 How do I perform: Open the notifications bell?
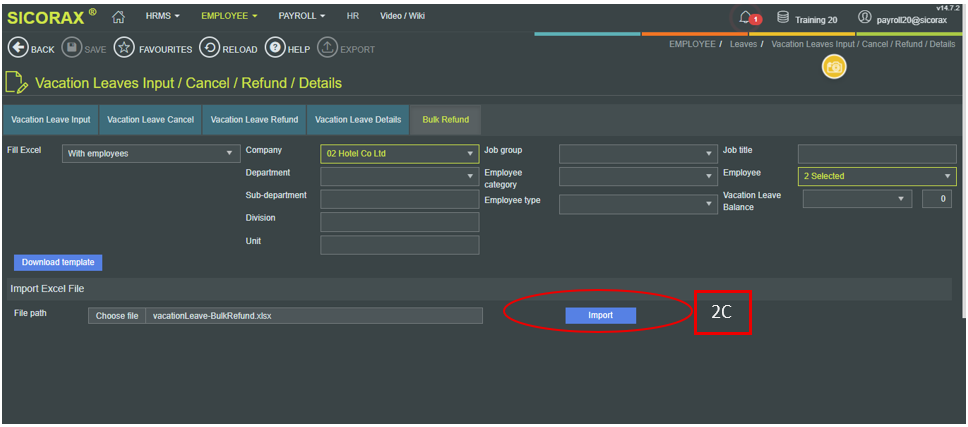tap(745, 17)
